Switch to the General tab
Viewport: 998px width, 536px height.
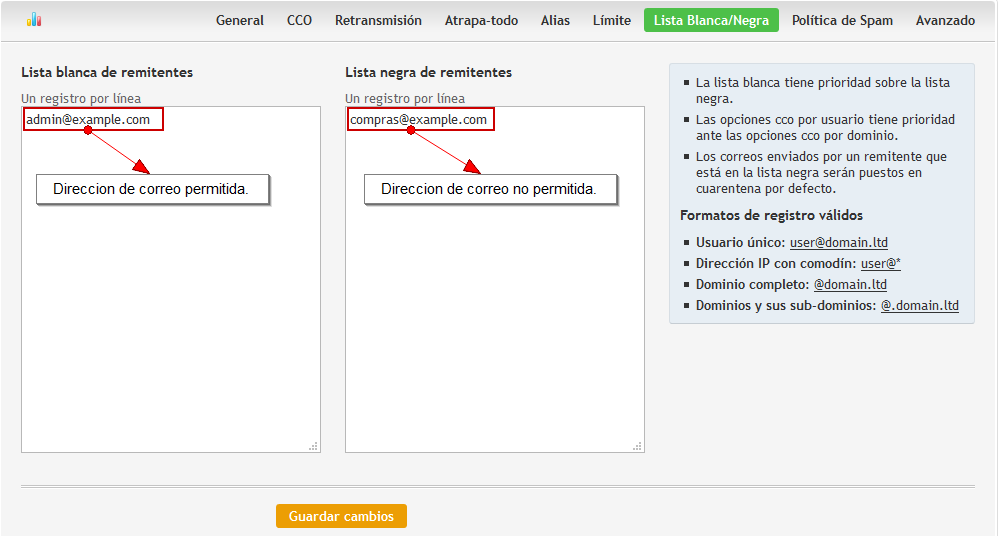point(239,20)
